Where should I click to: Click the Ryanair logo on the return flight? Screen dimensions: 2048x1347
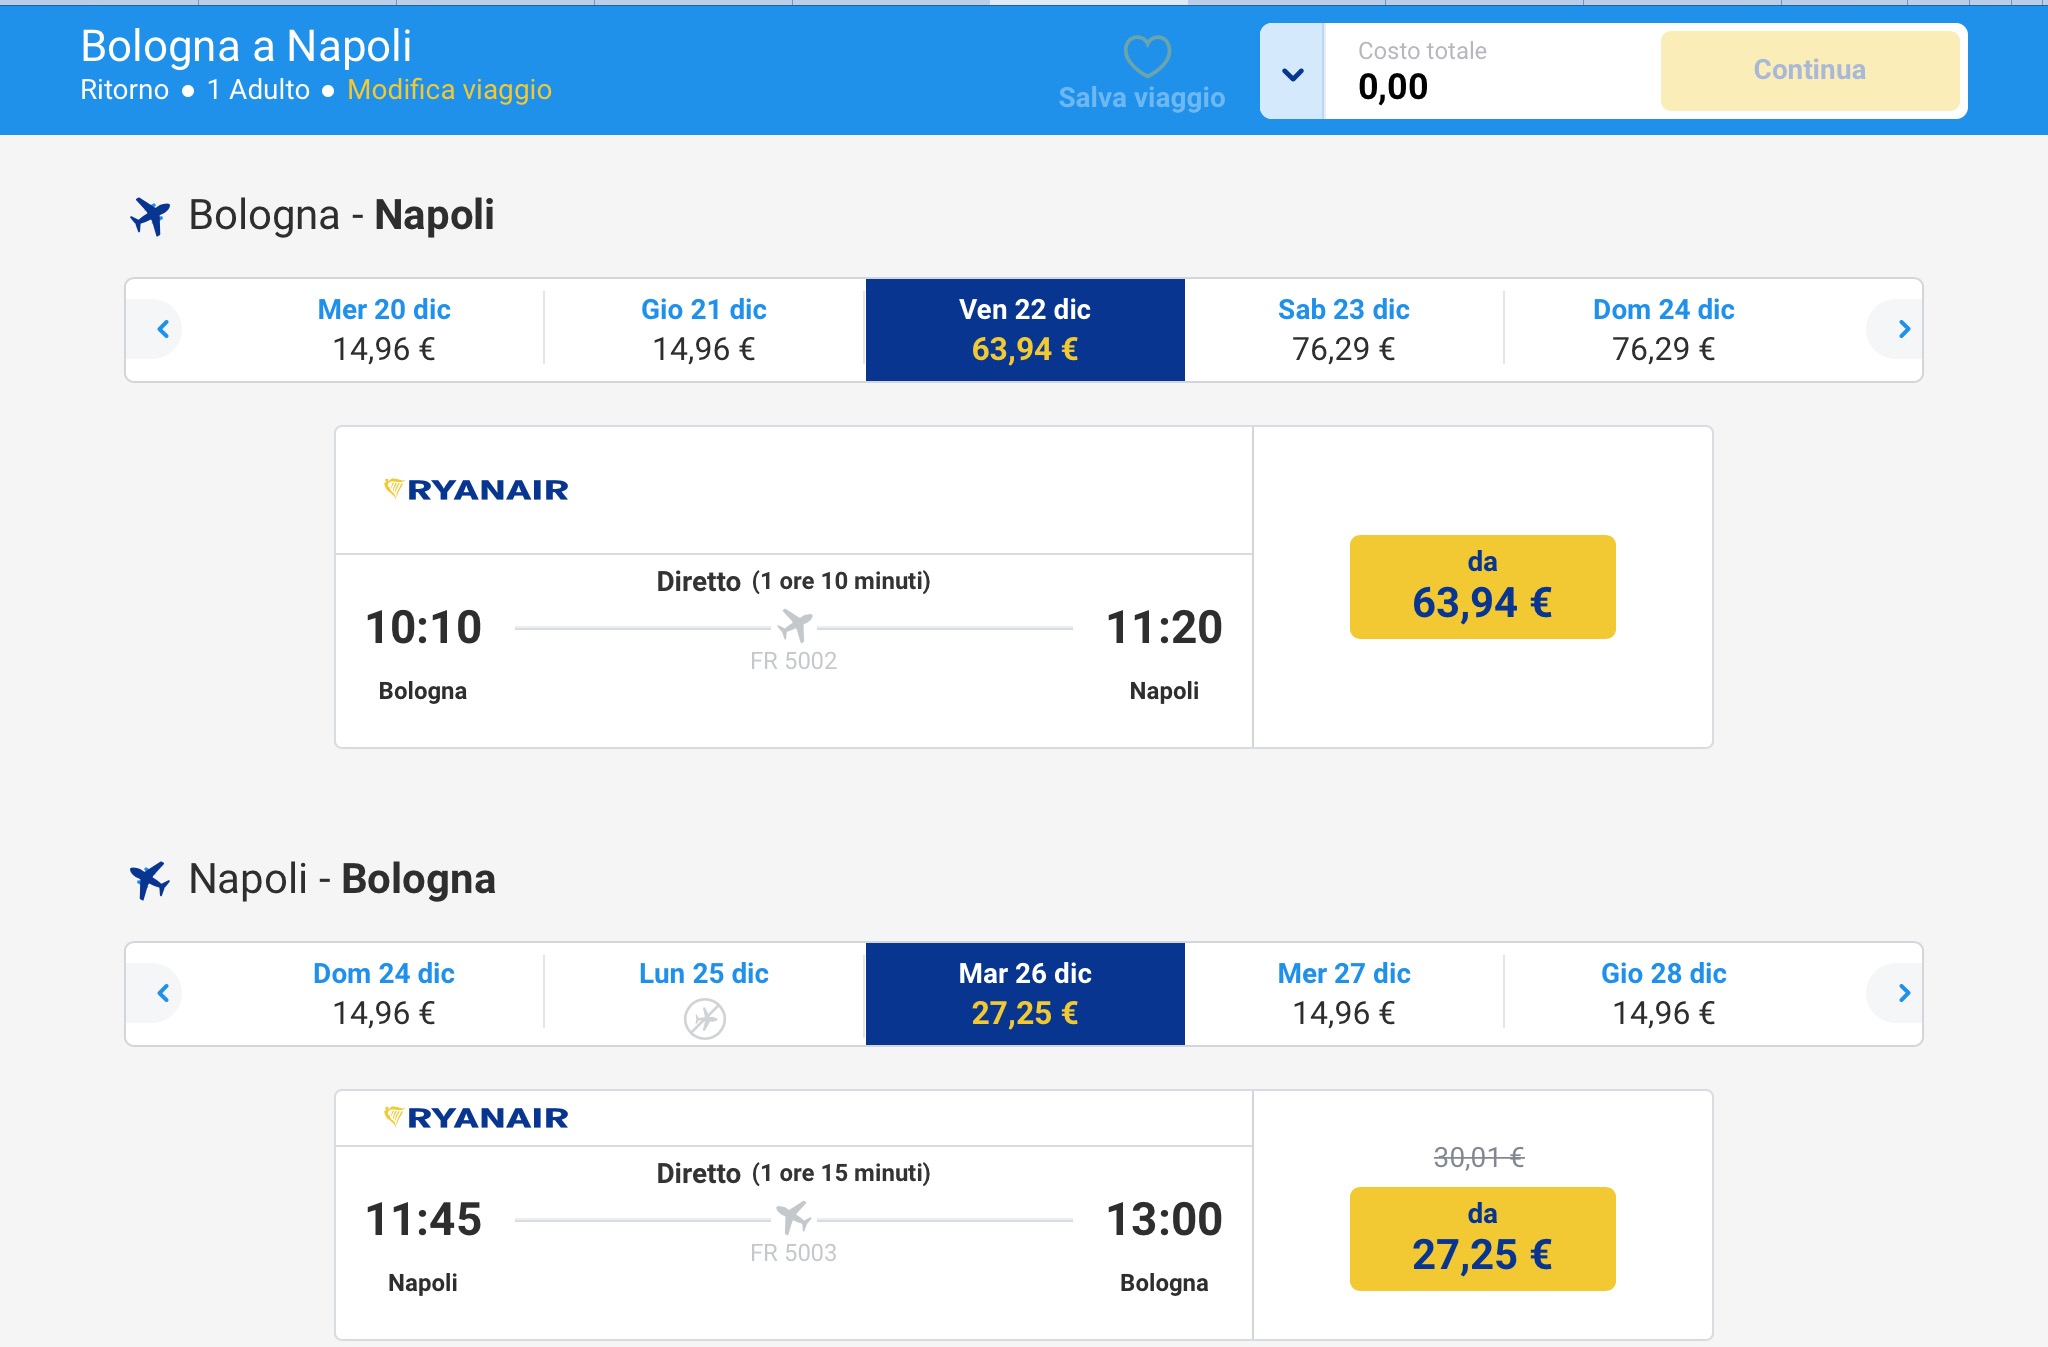477,1117
